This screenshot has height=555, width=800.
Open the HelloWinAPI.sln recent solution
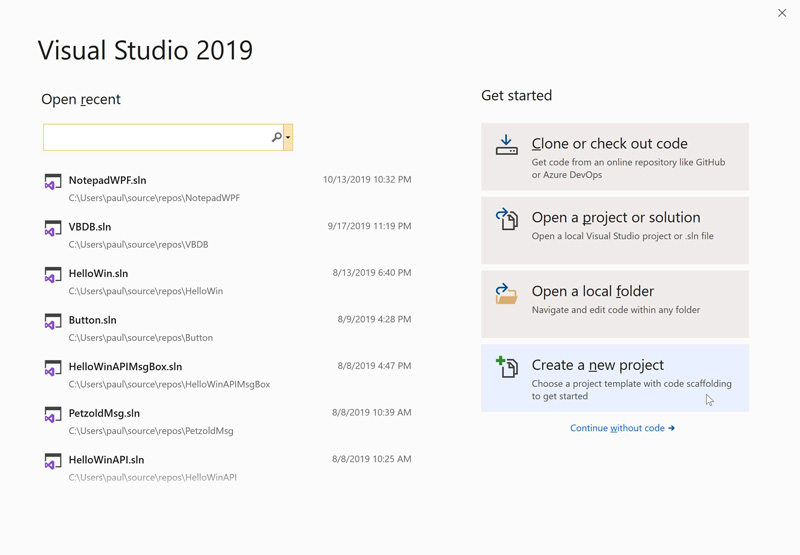106,460
